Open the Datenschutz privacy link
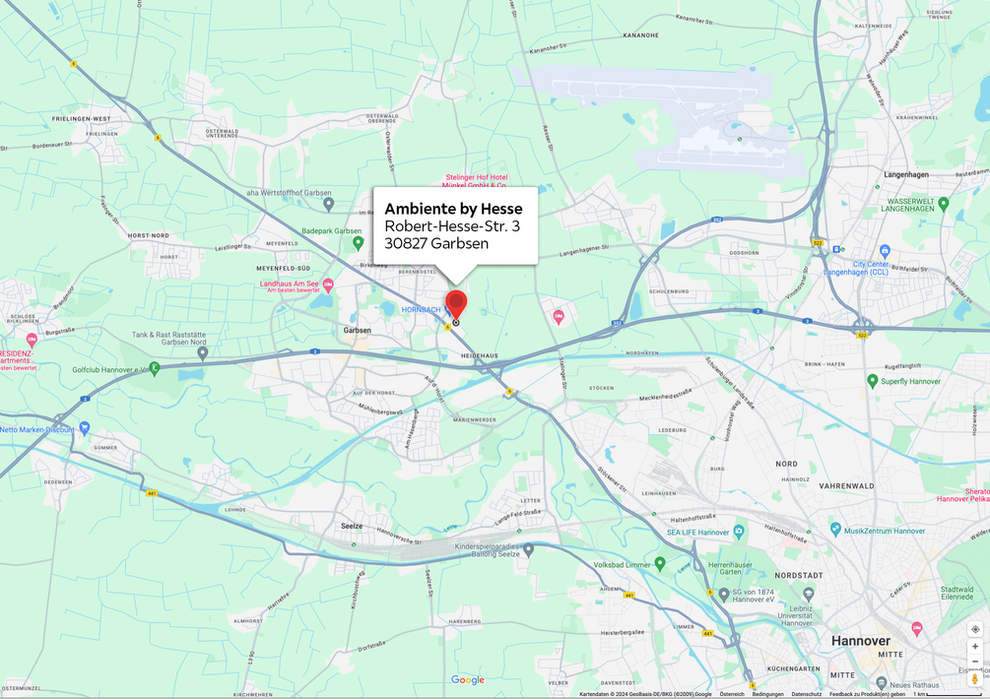Viewport: 990px width, 699px height. point(806,694)
